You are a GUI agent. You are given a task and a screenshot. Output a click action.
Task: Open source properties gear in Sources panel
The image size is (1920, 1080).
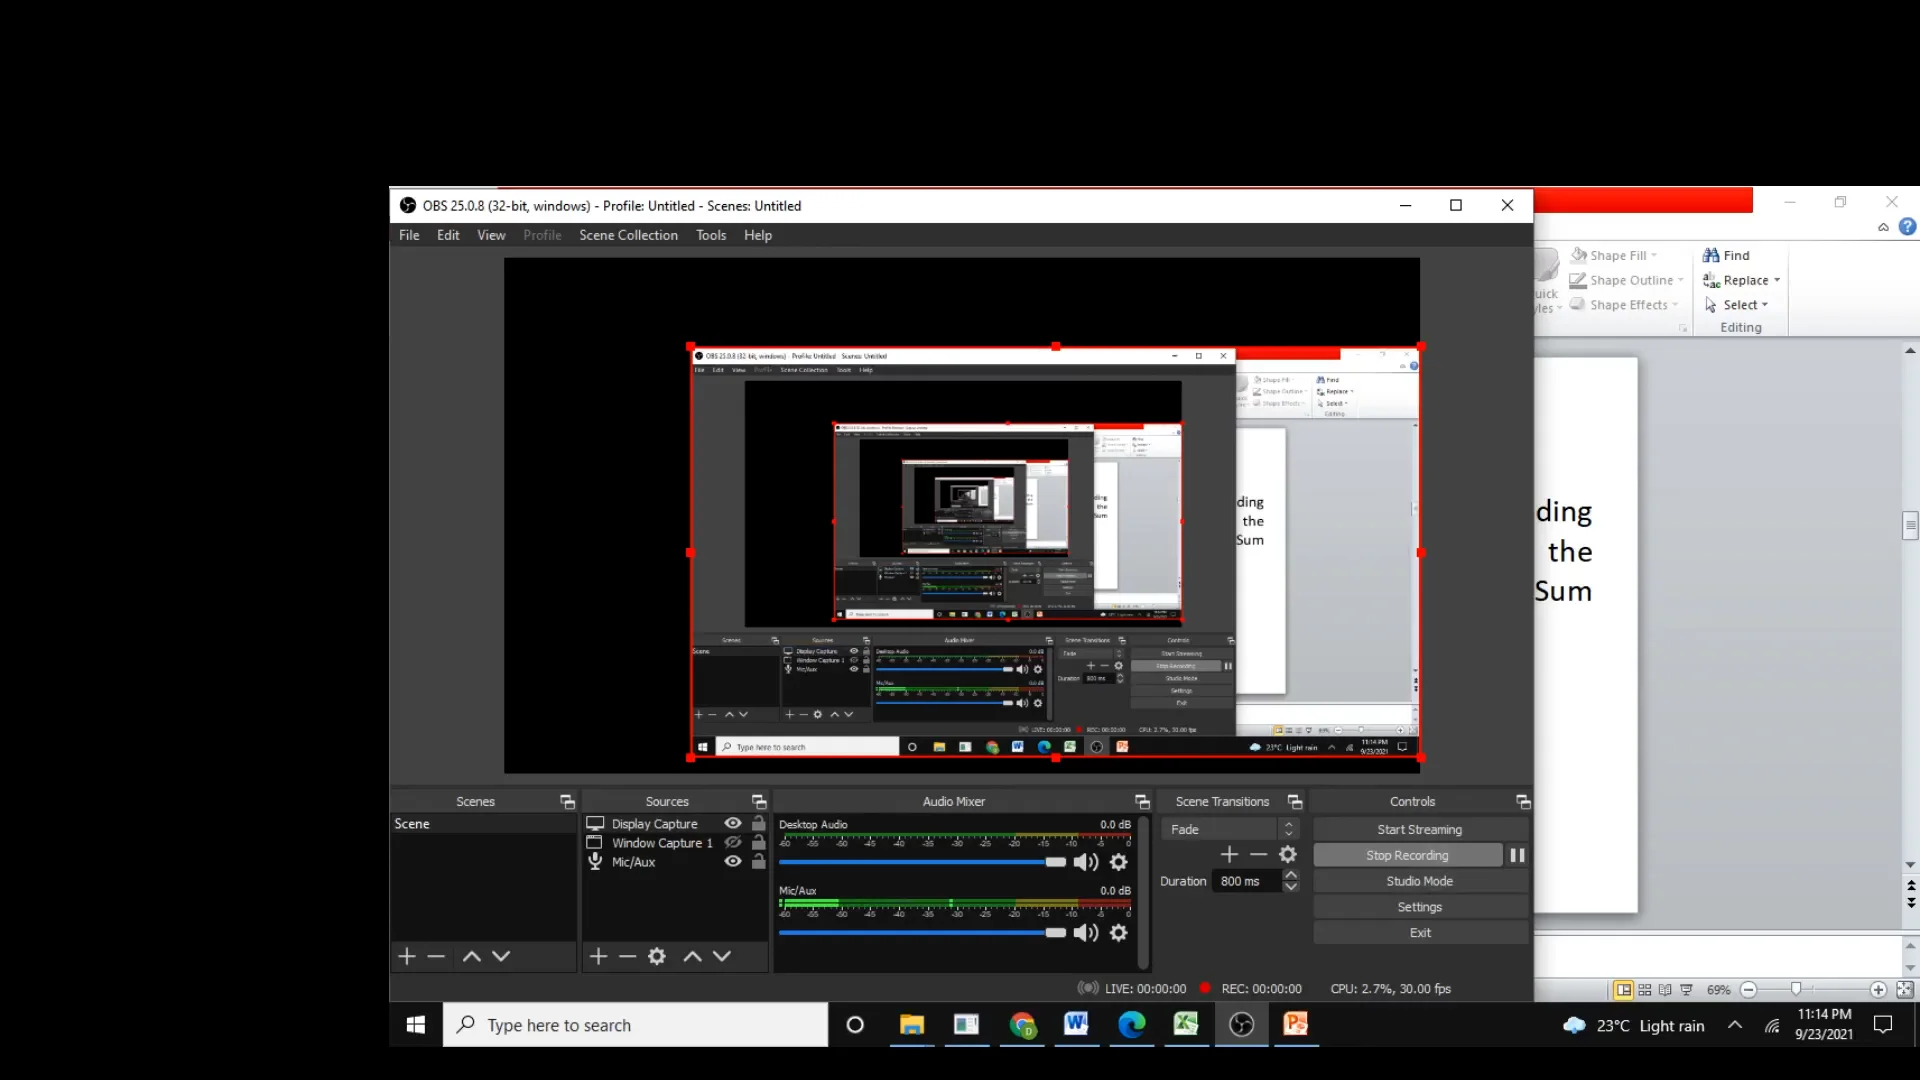coord(657,957)
